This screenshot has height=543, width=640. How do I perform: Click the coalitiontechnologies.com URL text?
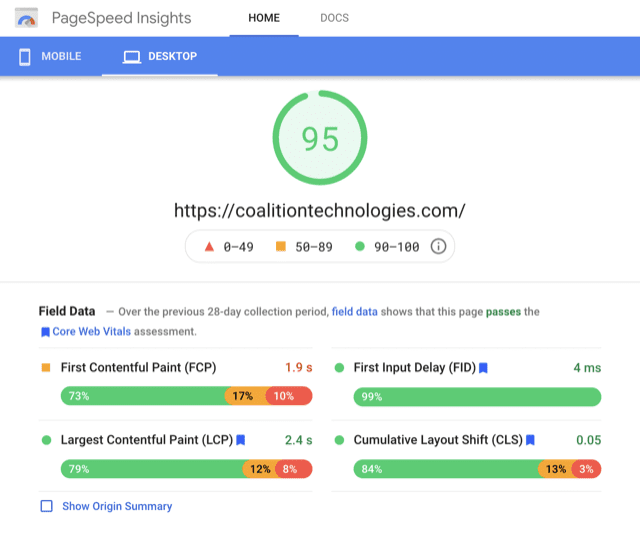320,211
